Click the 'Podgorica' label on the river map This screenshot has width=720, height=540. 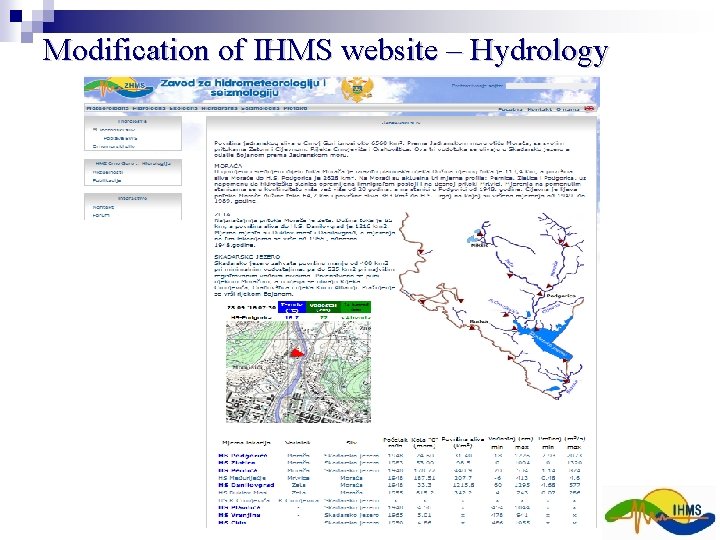pos(561,296)
